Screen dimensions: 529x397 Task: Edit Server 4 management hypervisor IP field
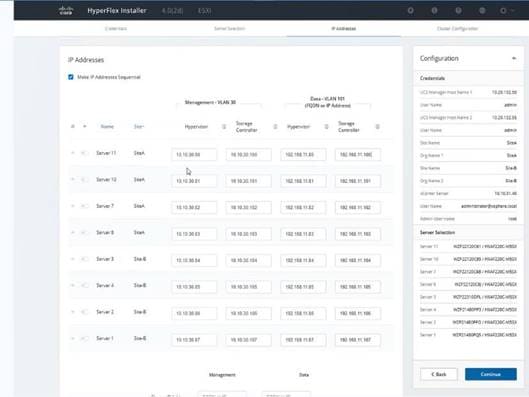pos(194,287)
